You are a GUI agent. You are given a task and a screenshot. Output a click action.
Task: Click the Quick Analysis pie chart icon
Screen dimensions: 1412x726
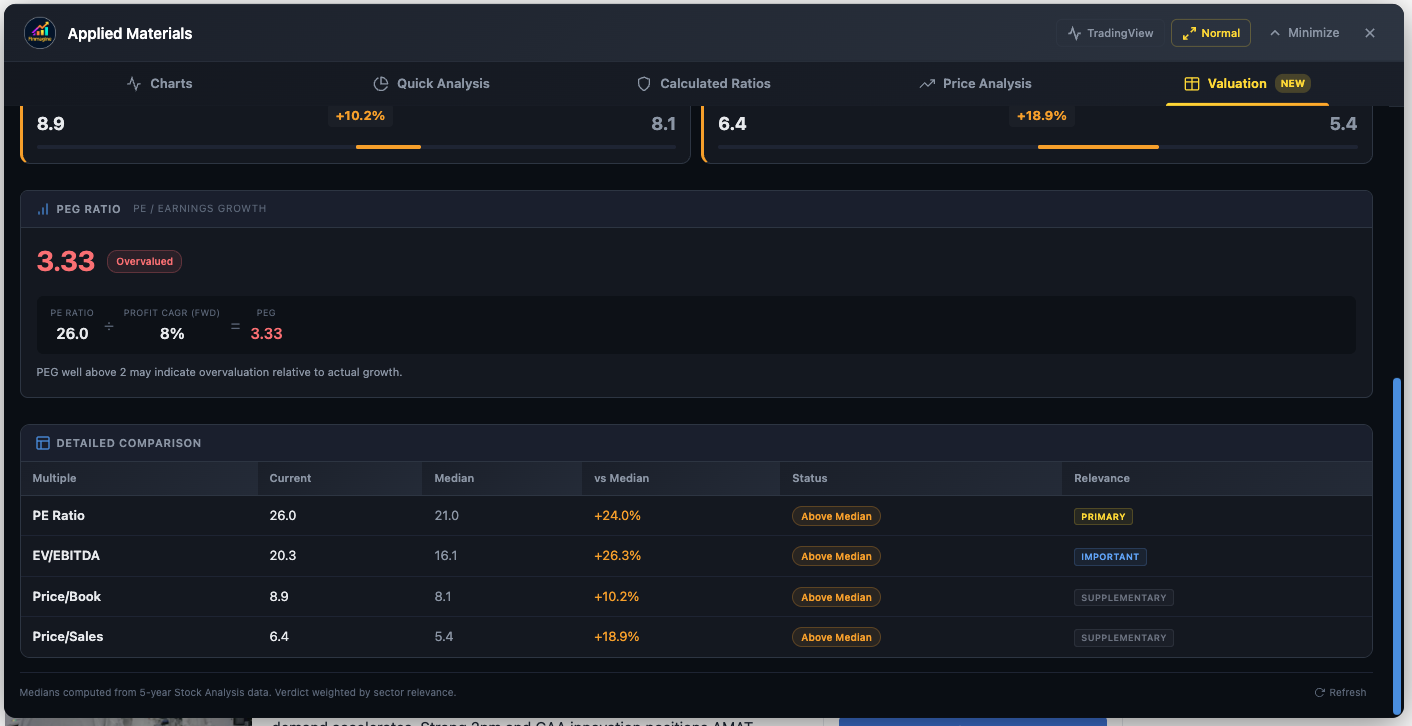pos(380,83)
